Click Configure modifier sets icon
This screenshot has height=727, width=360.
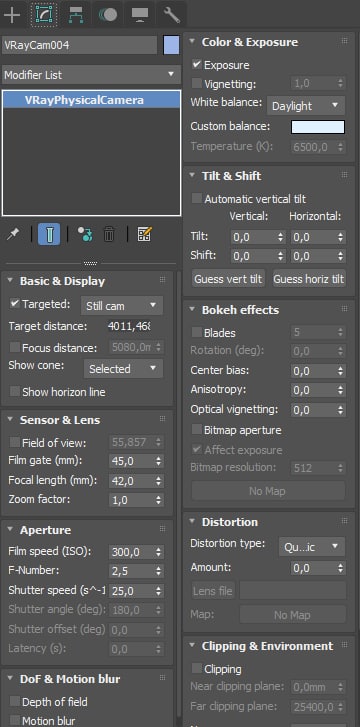(145, 235)
